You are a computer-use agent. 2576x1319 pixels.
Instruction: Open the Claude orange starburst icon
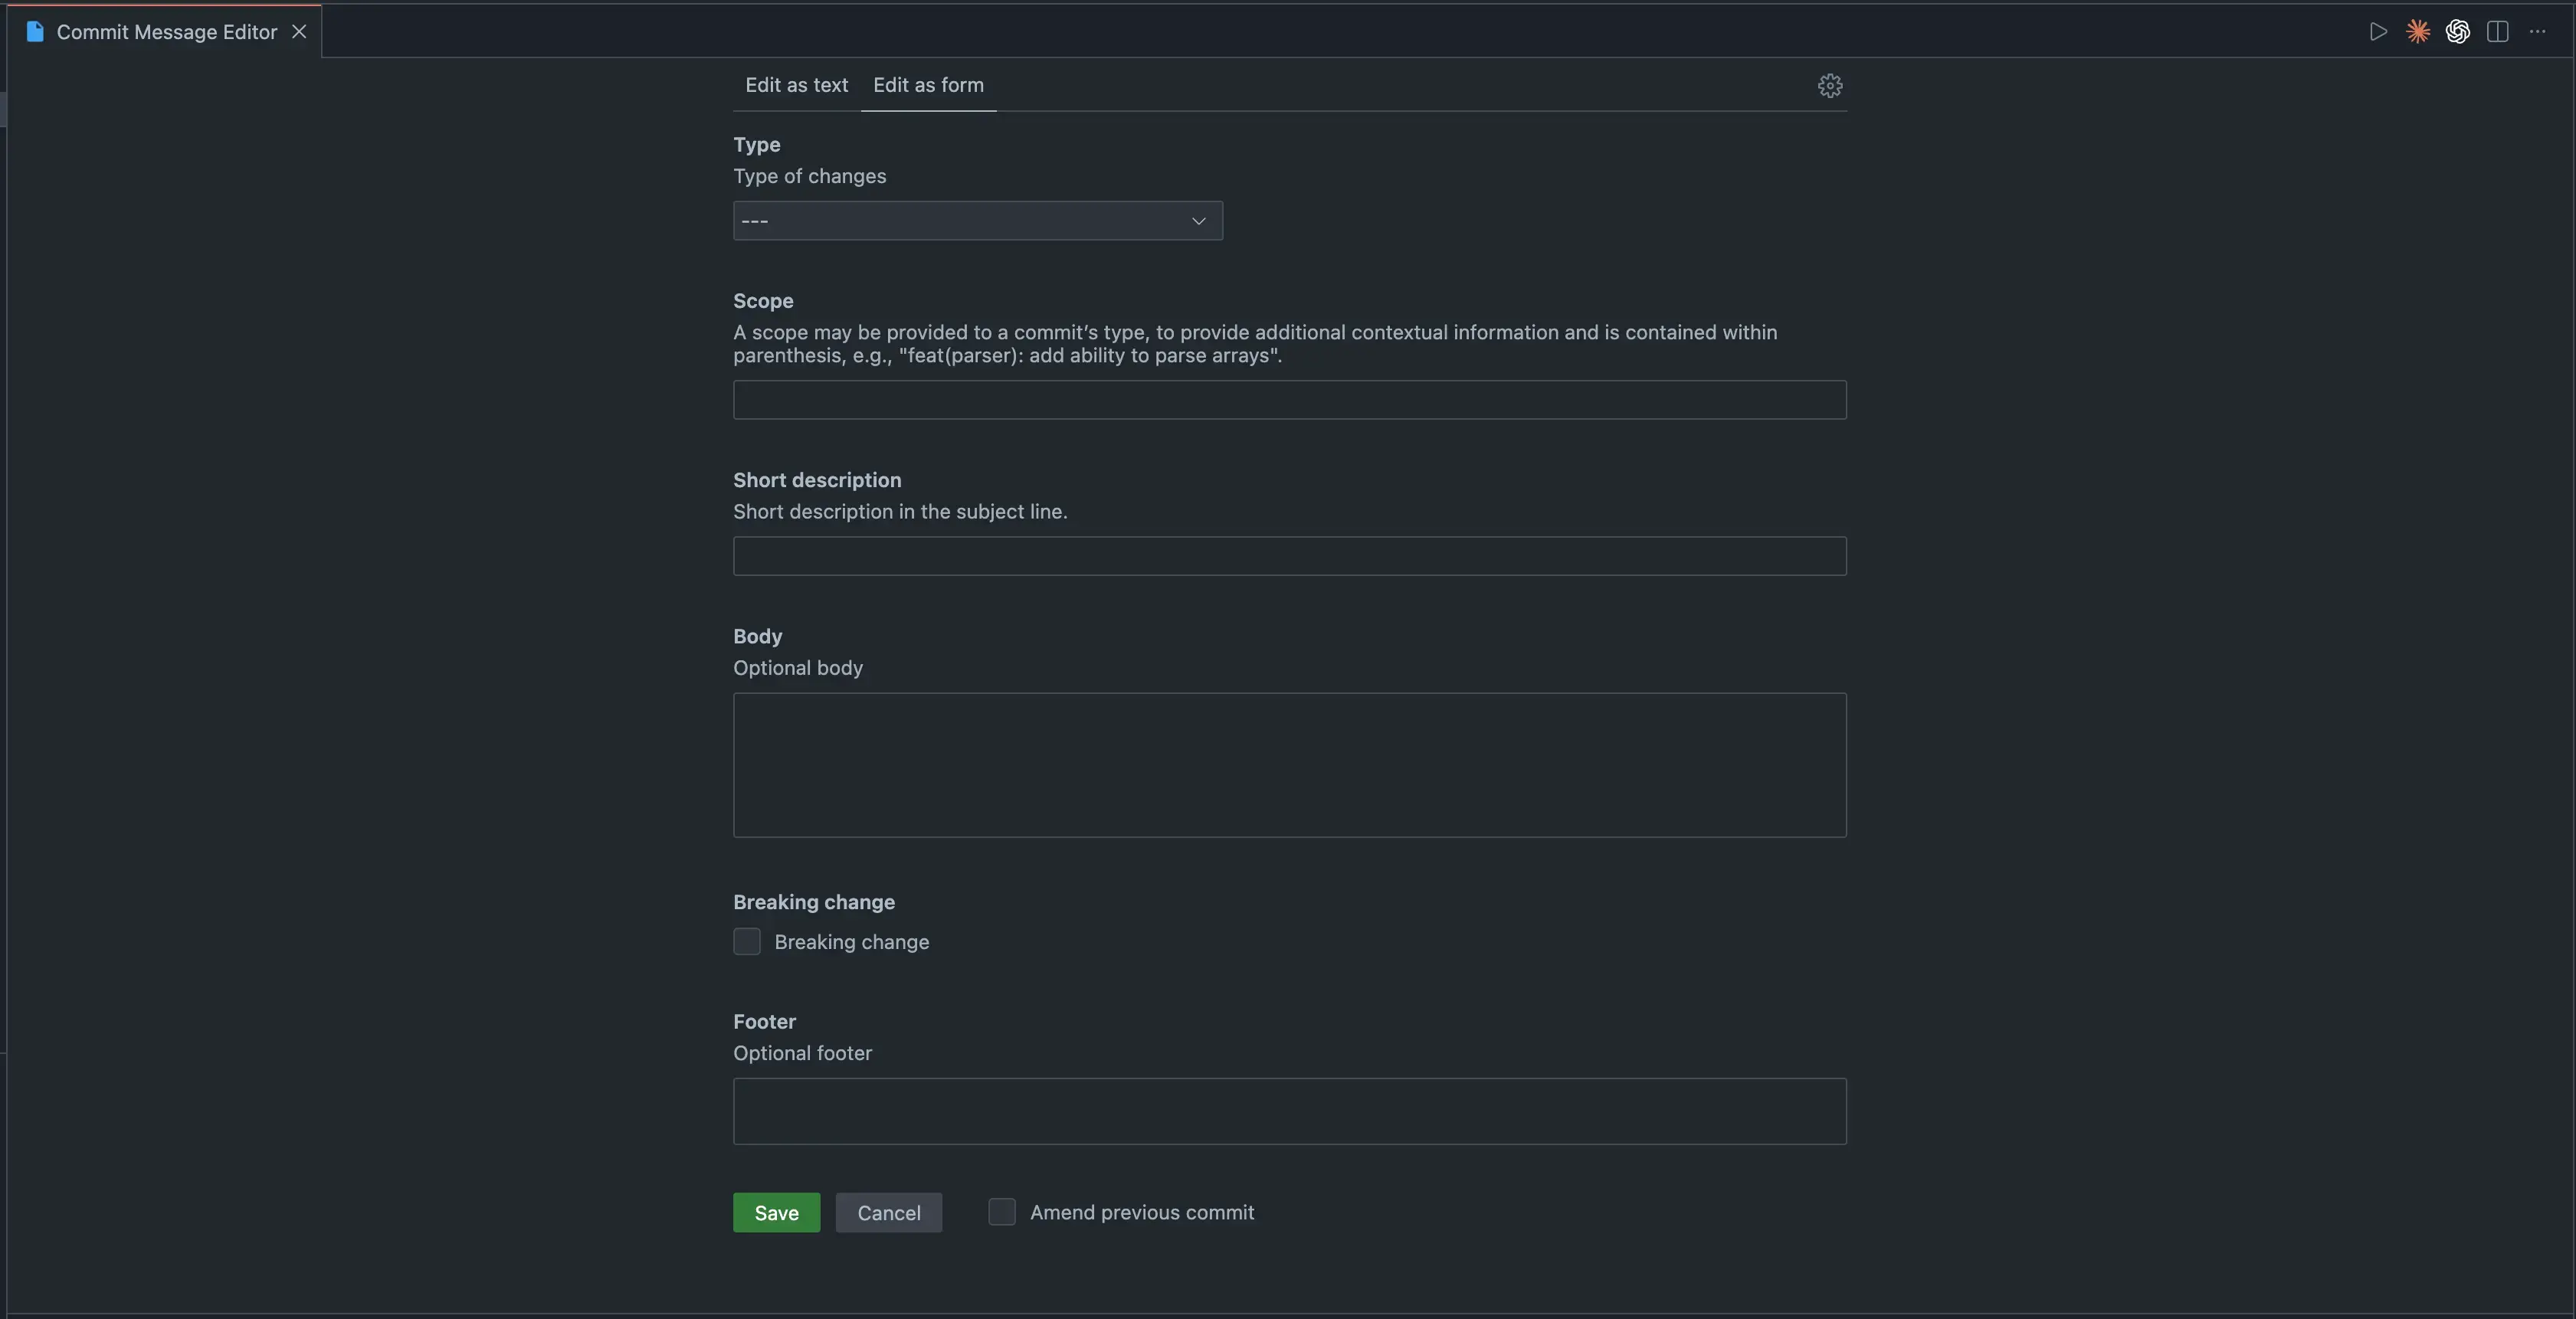coord(2417,32)
